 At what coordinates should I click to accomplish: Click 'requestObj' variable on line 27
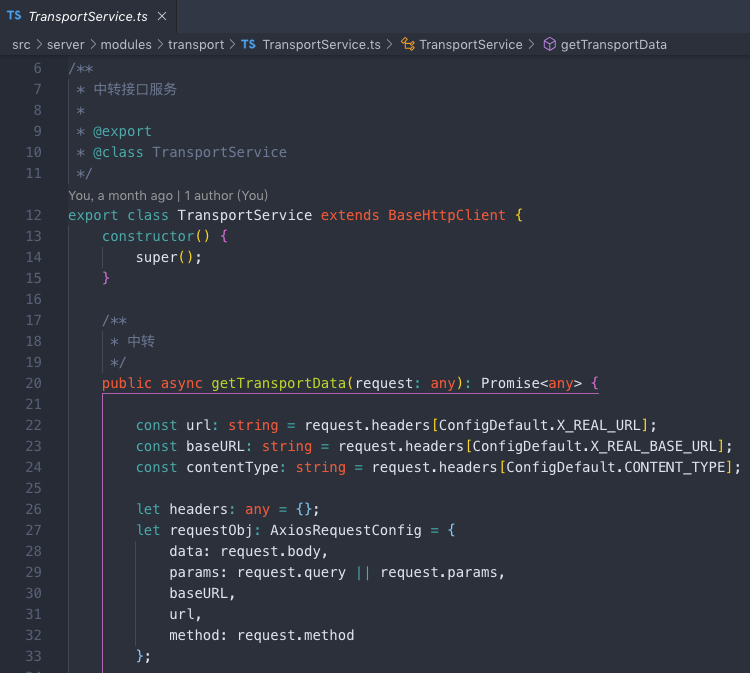(210, 530)
